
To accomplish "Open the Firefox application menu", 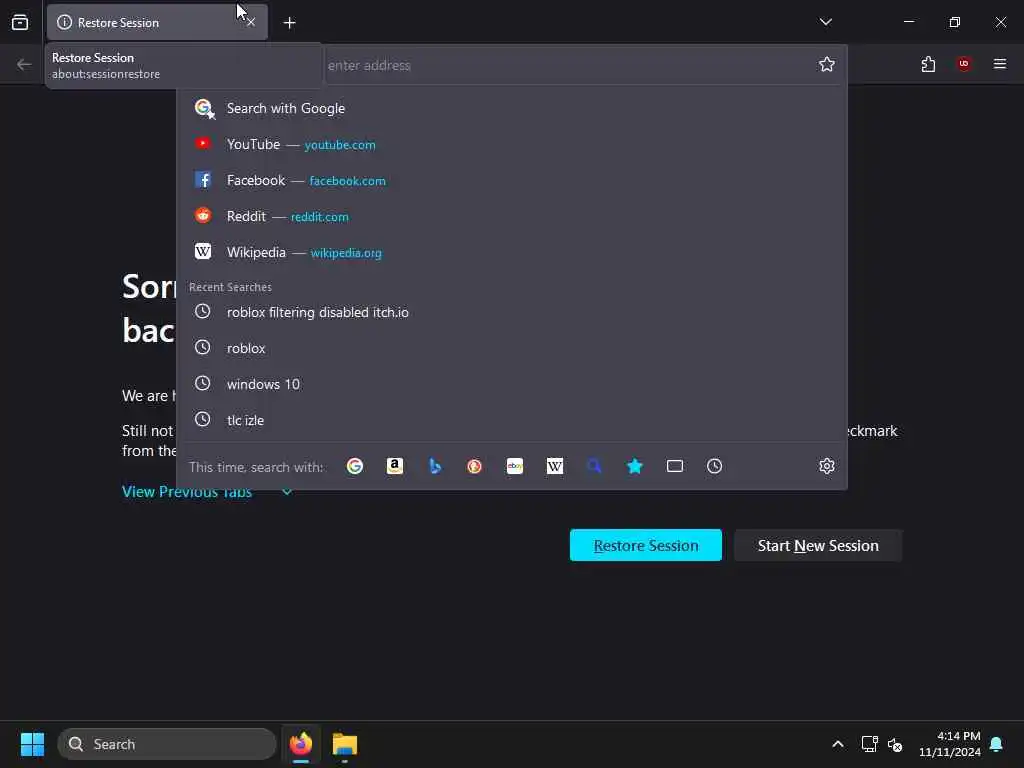I will (1000, 64).
